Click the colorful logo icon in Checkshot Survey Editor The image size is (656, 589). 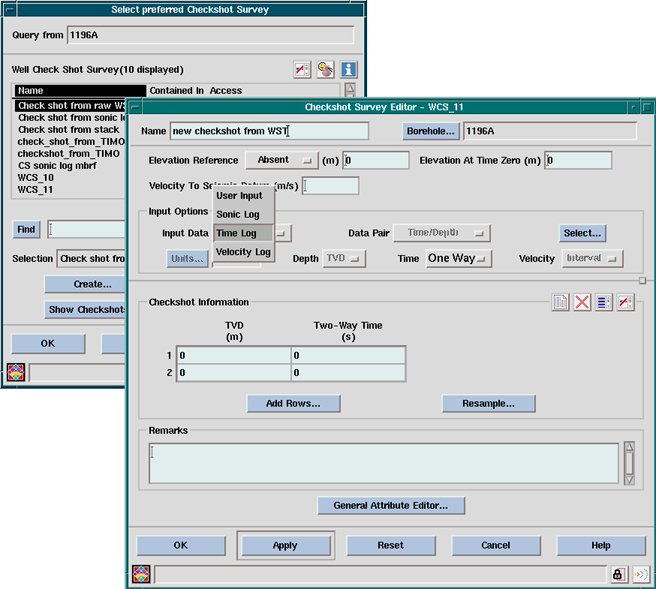tap(141, 574)
